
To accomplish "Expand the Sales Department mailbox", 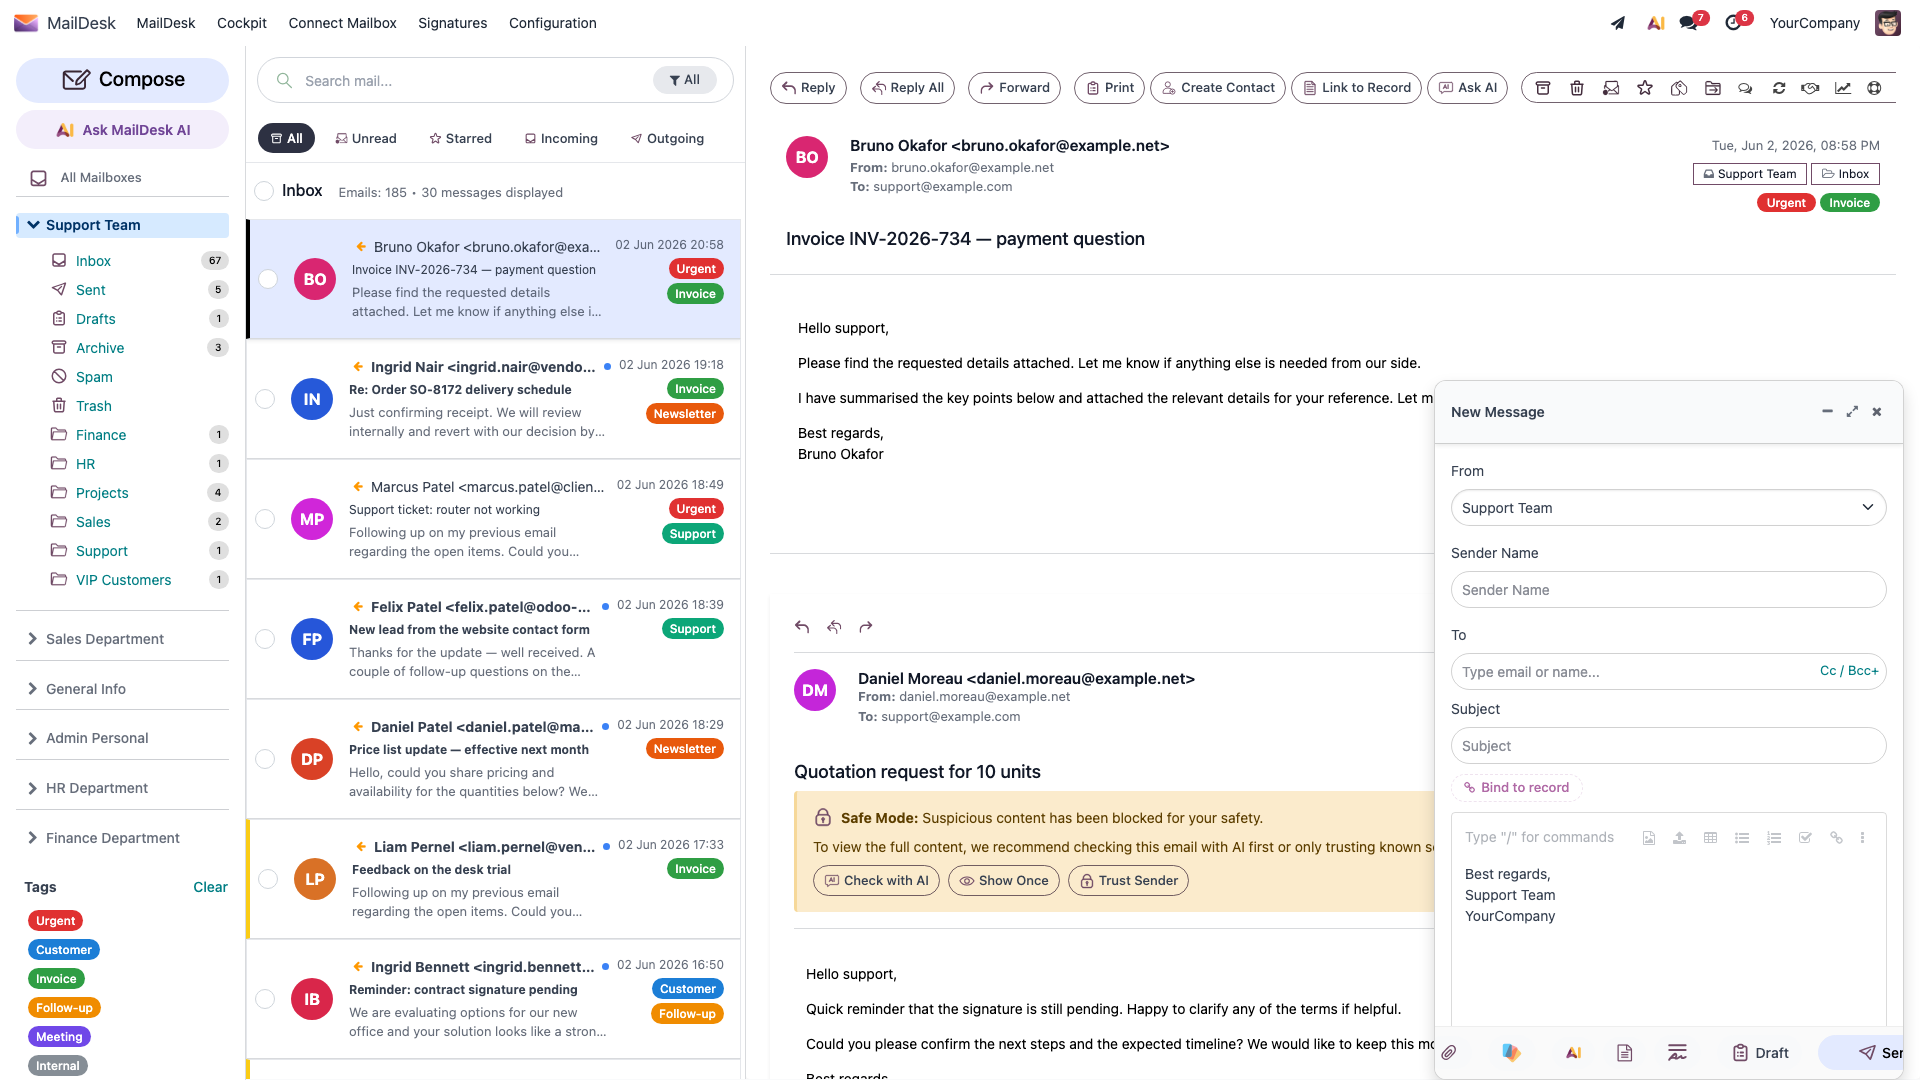I will (33, 639).
